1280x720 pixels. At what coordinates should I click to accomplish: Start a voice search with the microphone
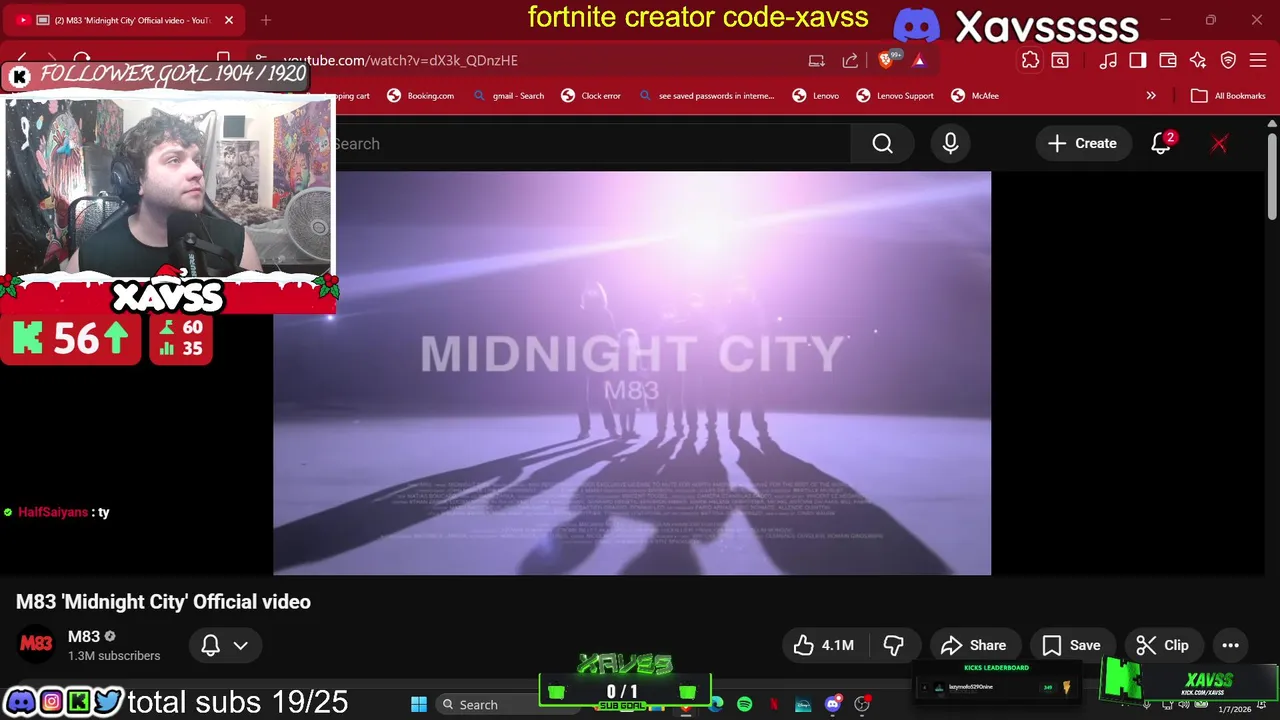[950, 144]
